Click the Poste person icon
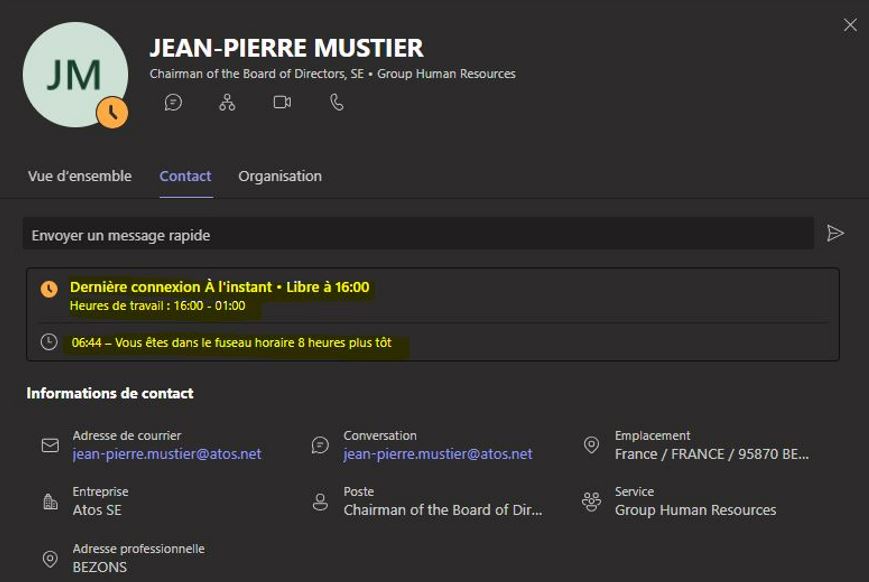This screenshot has width=869, height=582. pos(320,502)
